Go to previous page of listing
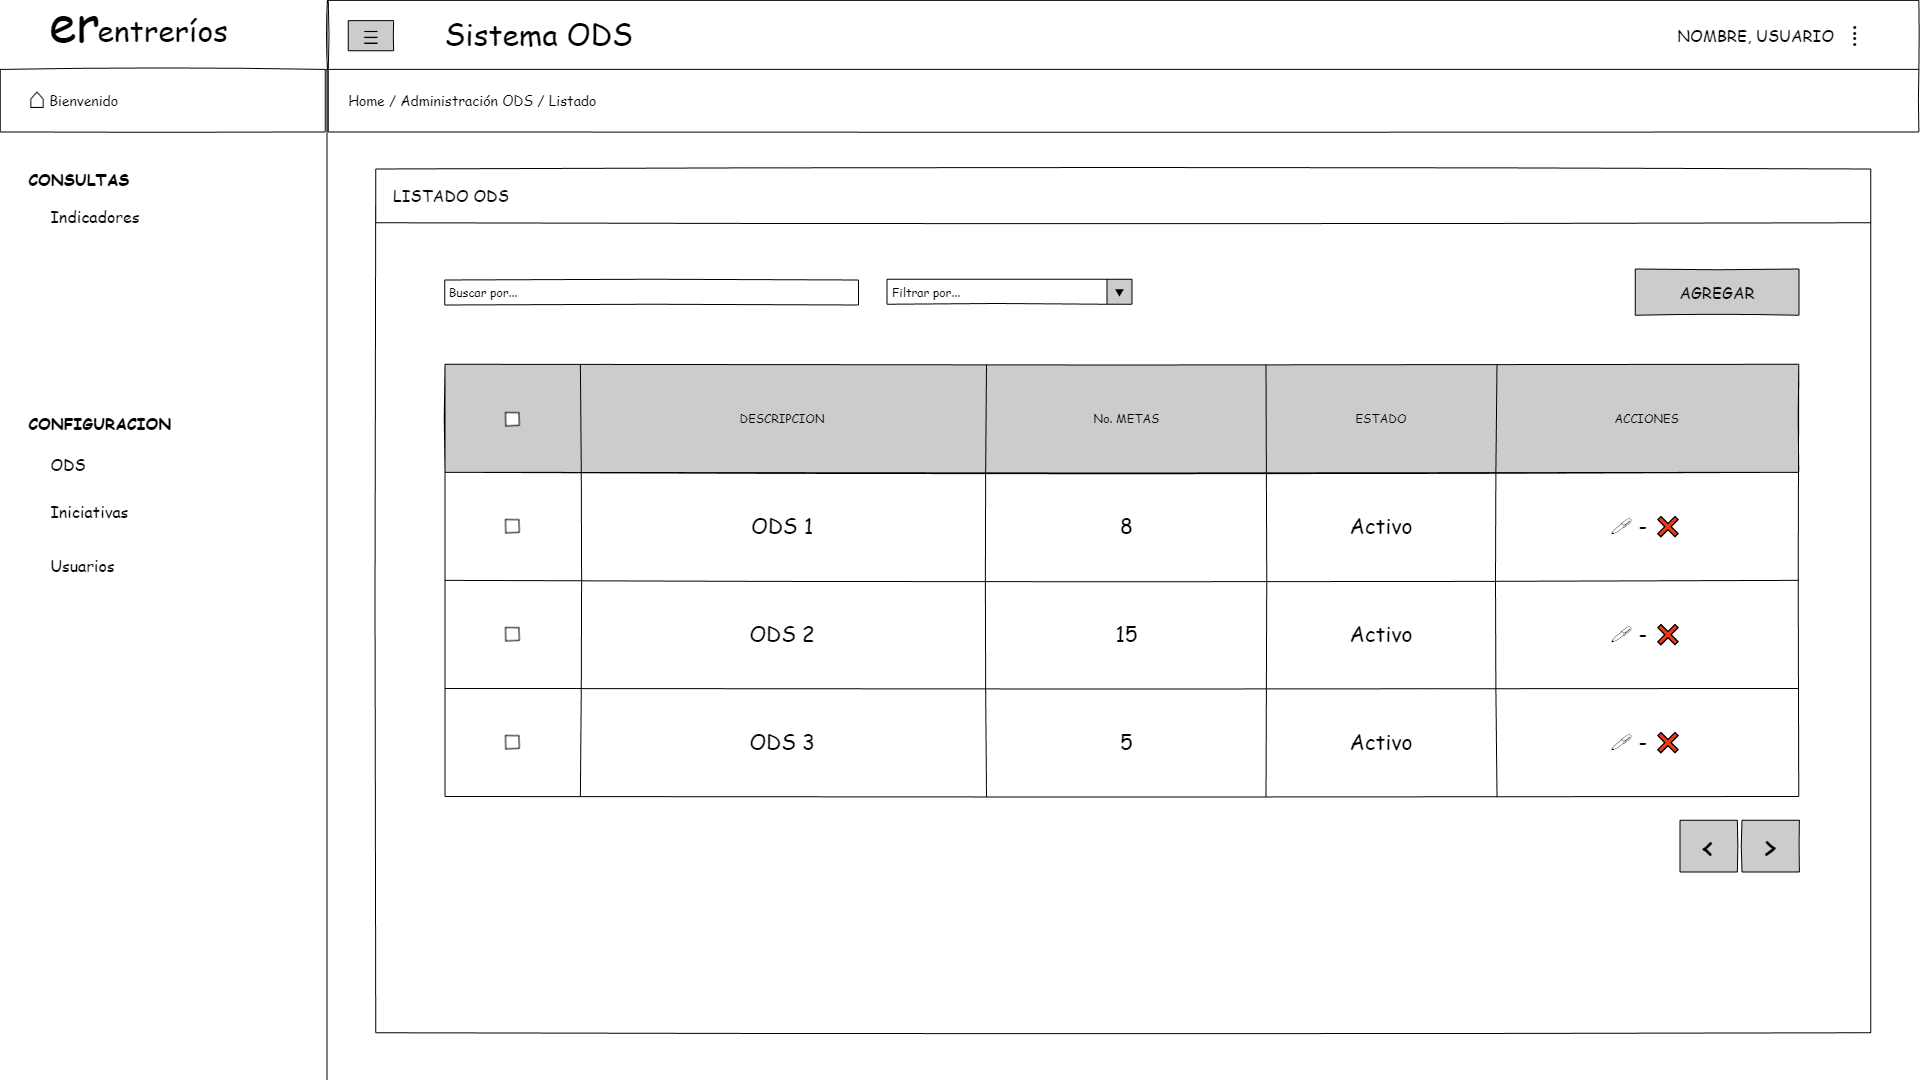 (x=1707, y=847)
